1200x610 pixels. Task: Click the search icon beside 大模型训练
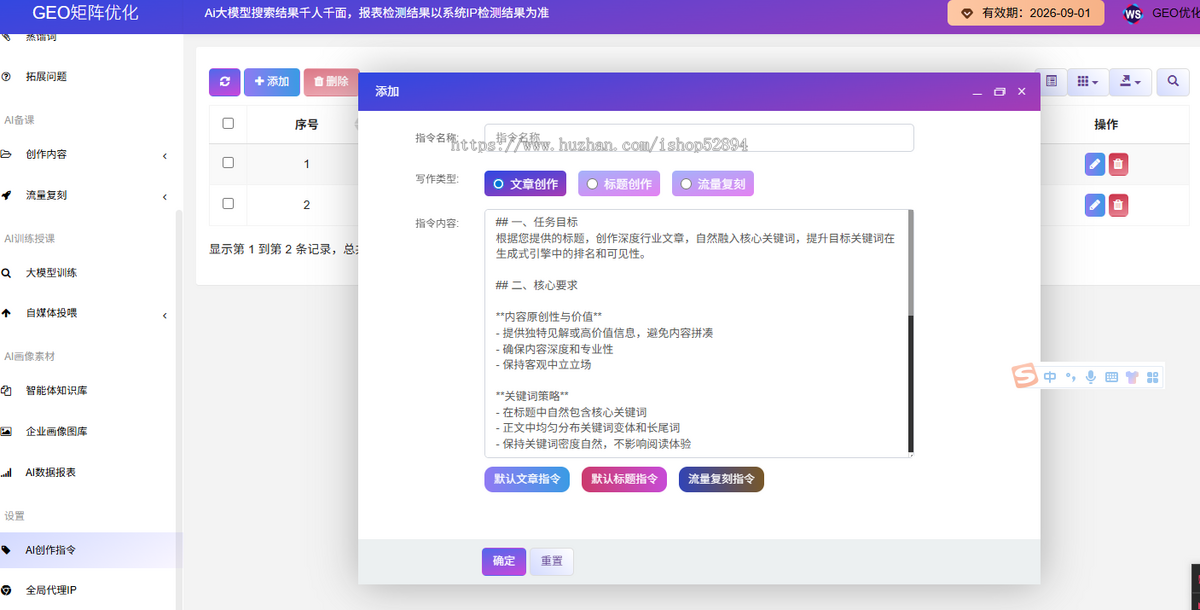point(6,272)
